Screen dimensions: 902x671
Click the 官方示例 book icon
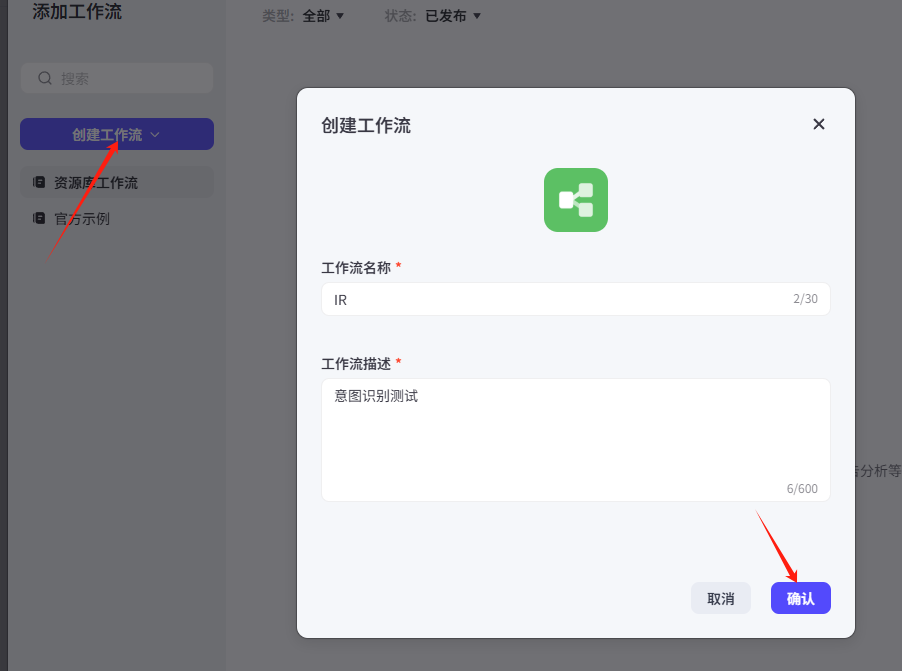pyautogui.click(x=39, y=219)
